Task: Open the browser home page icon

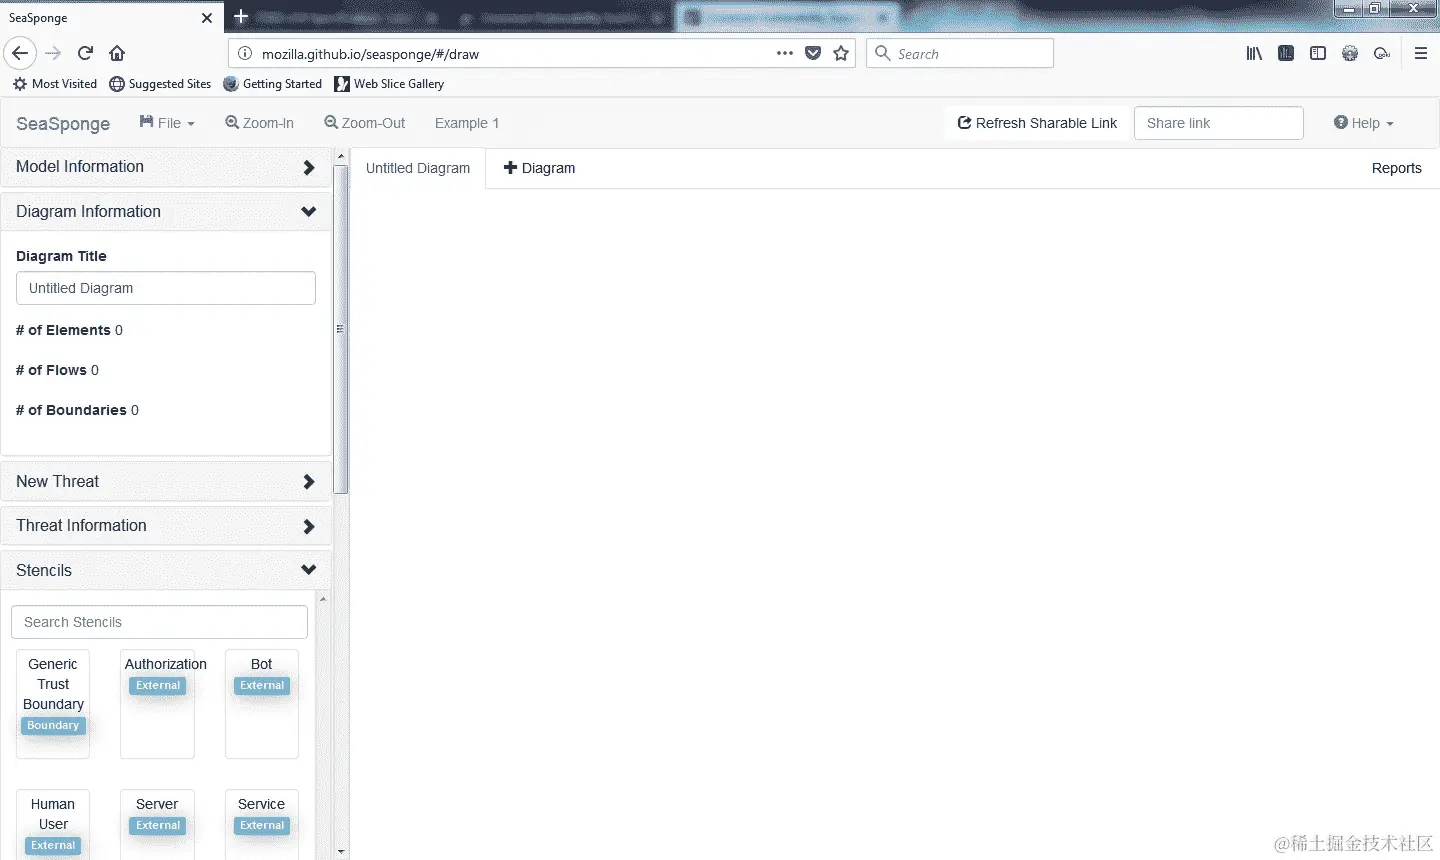Action: click(117, 53)
